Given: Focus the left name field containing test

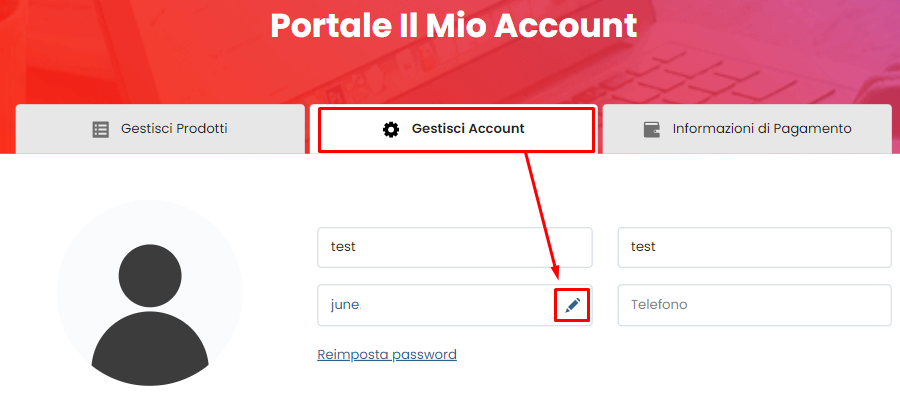Looking at the screenshot, I should point(455,247).
